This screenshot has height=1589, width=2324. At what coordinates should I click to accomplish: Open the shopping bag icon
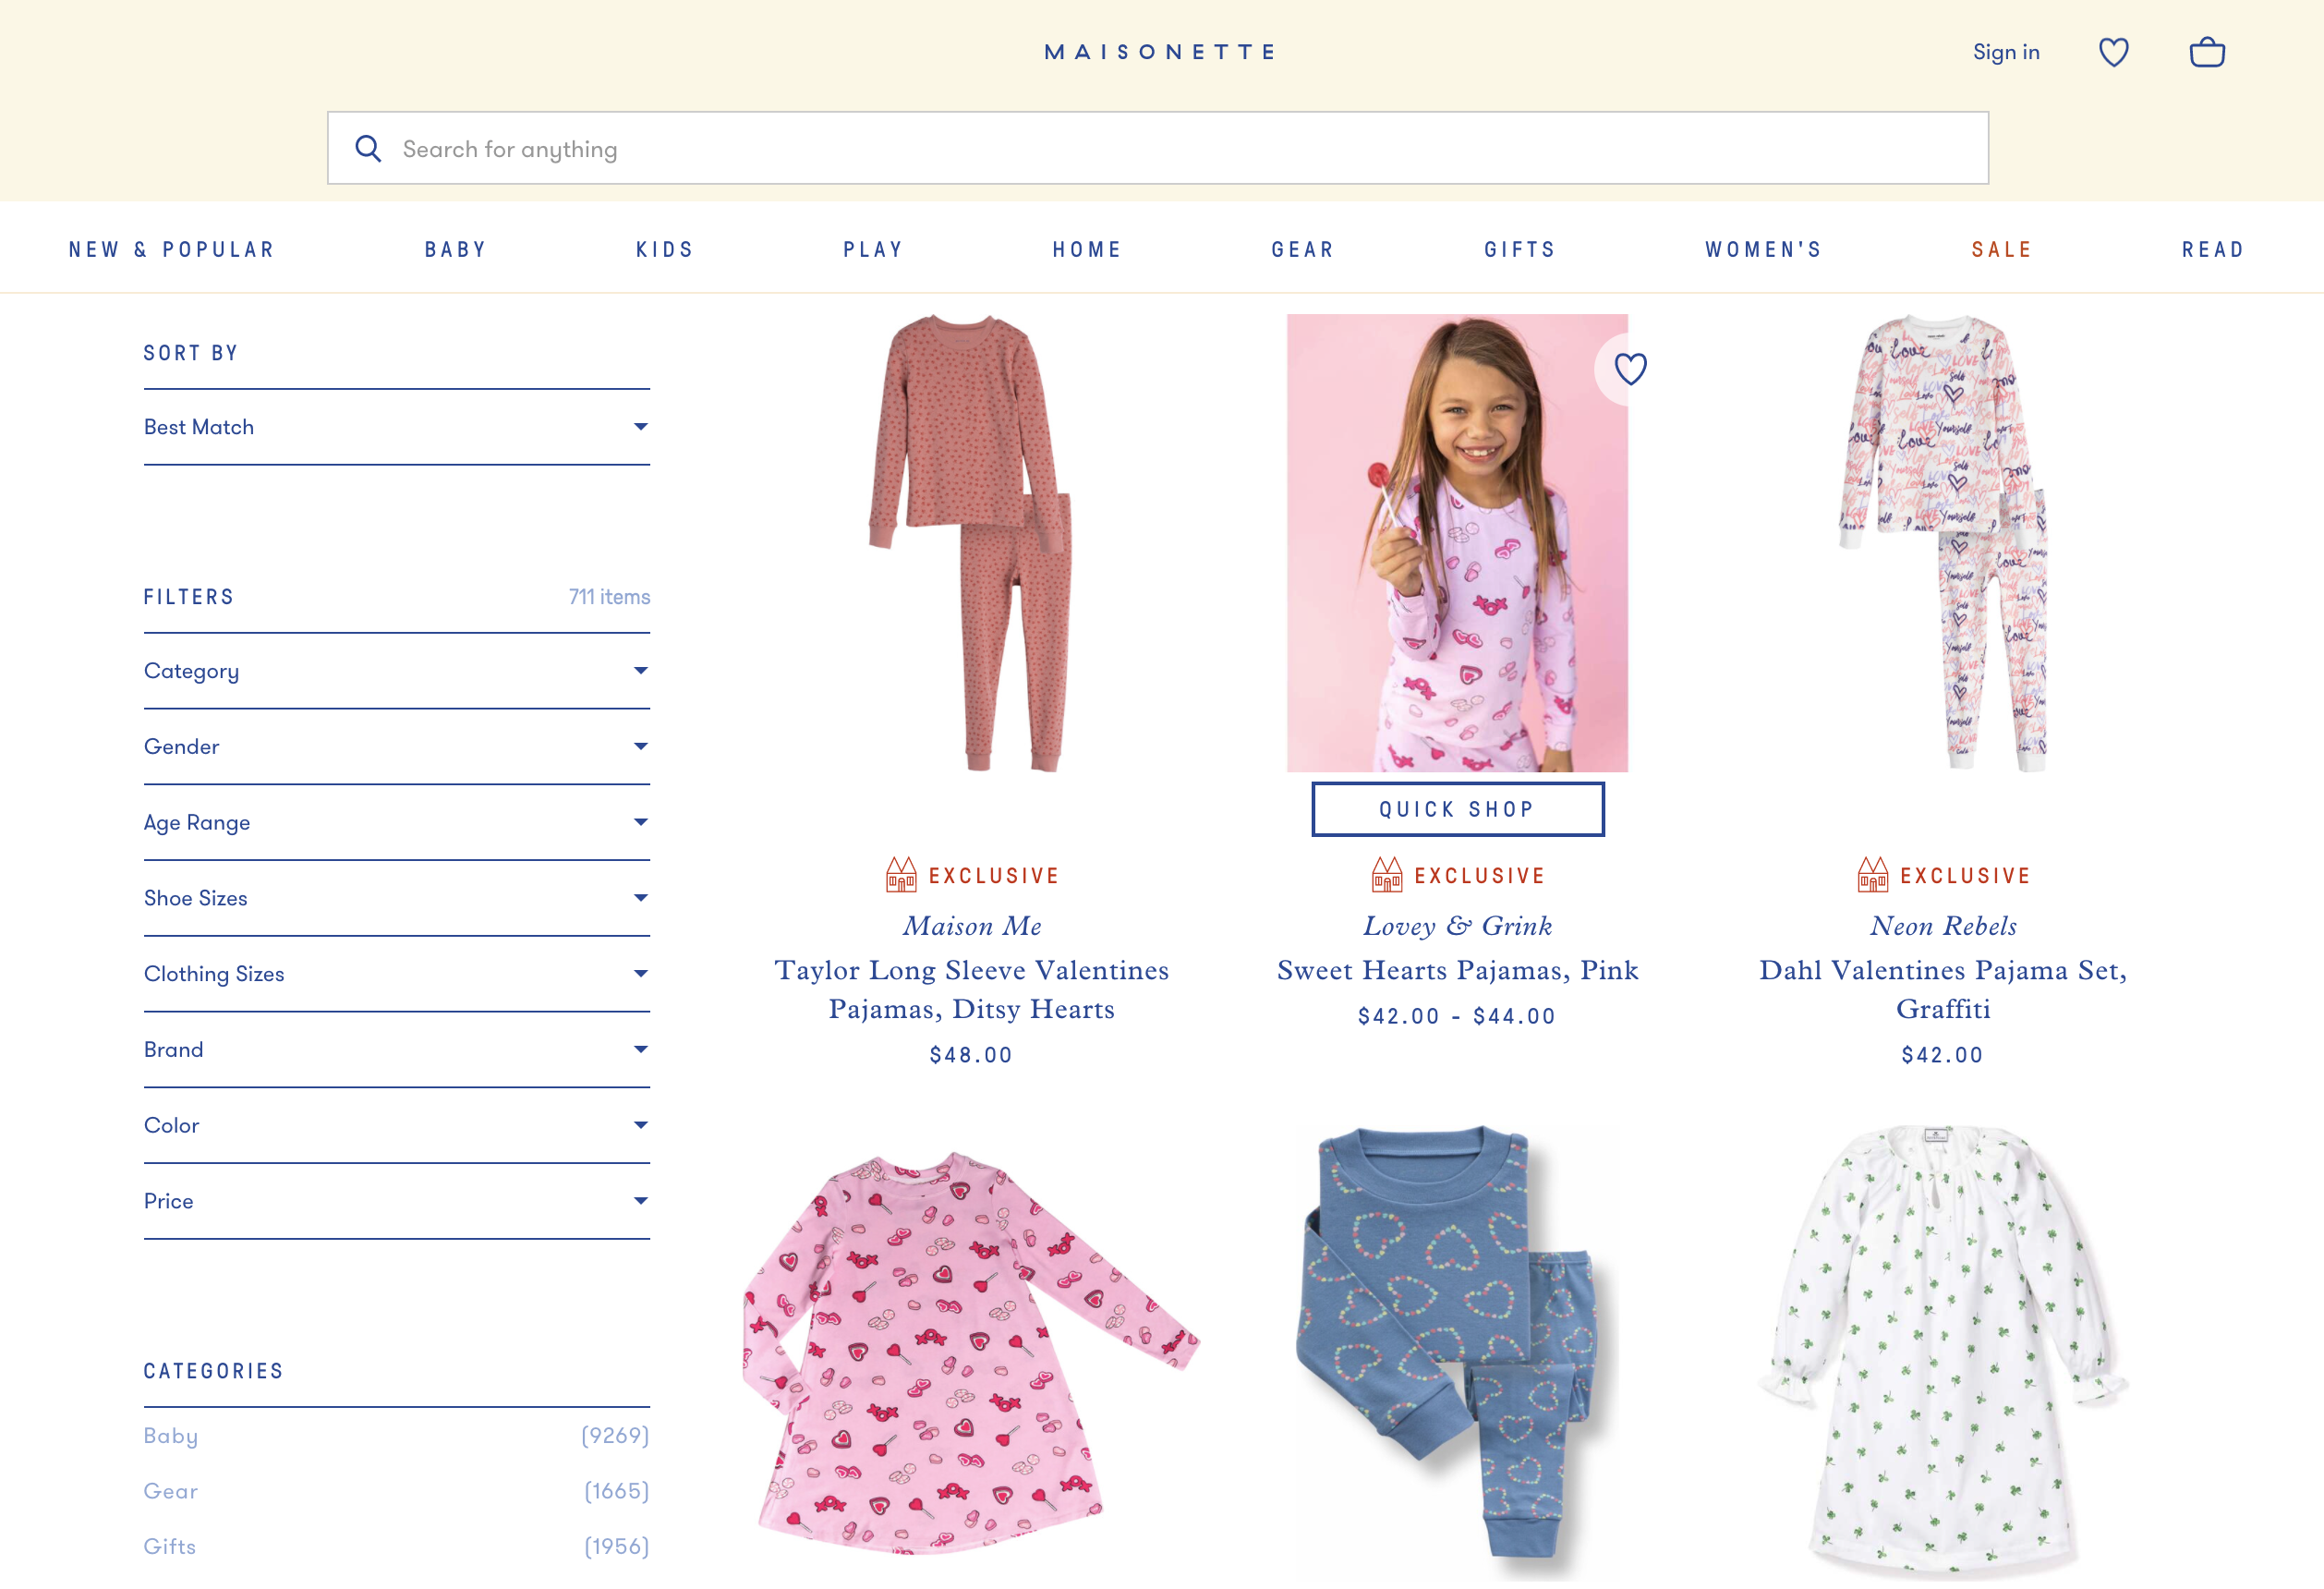2207,52
